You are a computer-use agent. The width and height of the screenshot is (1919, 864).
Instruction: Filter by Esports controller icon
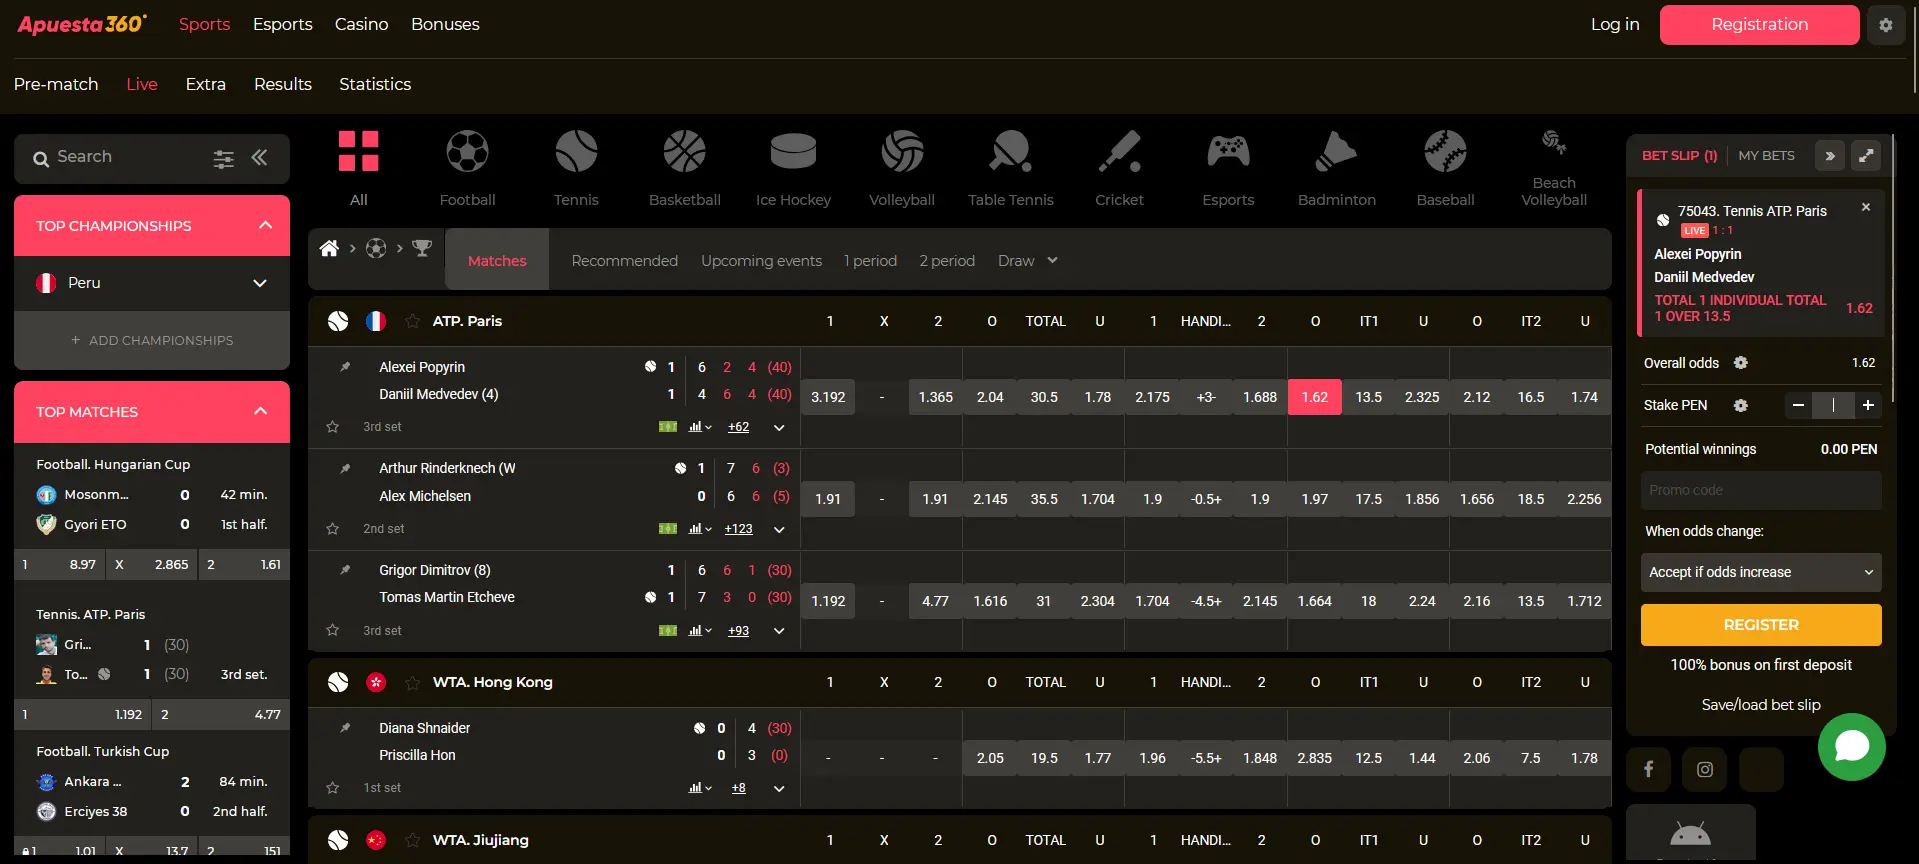1228,151
